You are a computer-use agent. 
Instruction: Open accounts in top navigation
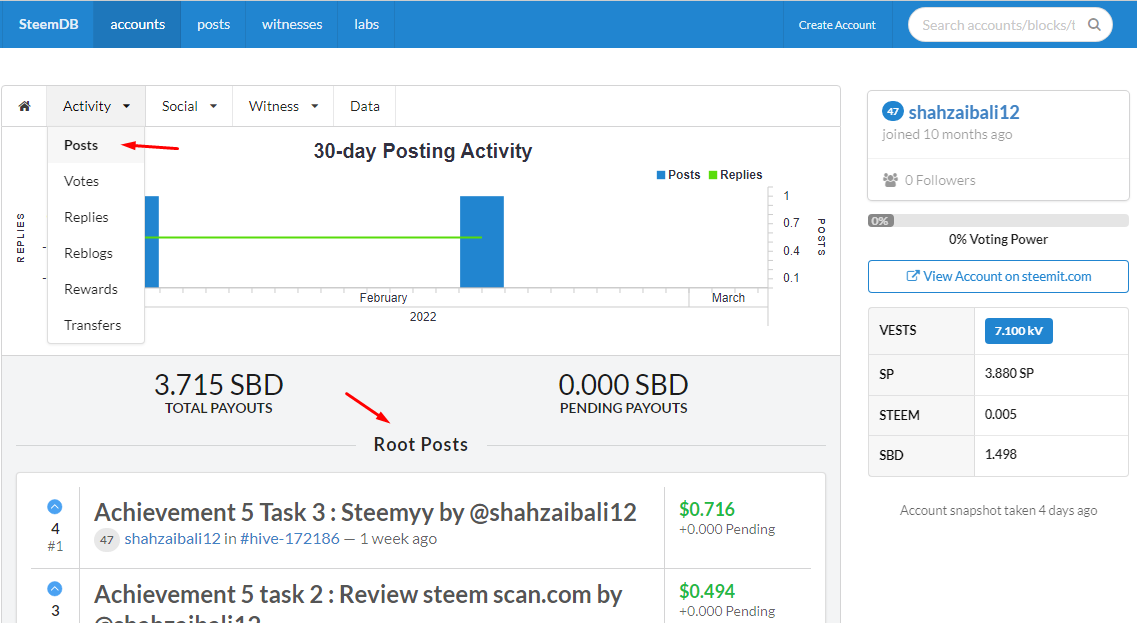click(x=138, y=25)
